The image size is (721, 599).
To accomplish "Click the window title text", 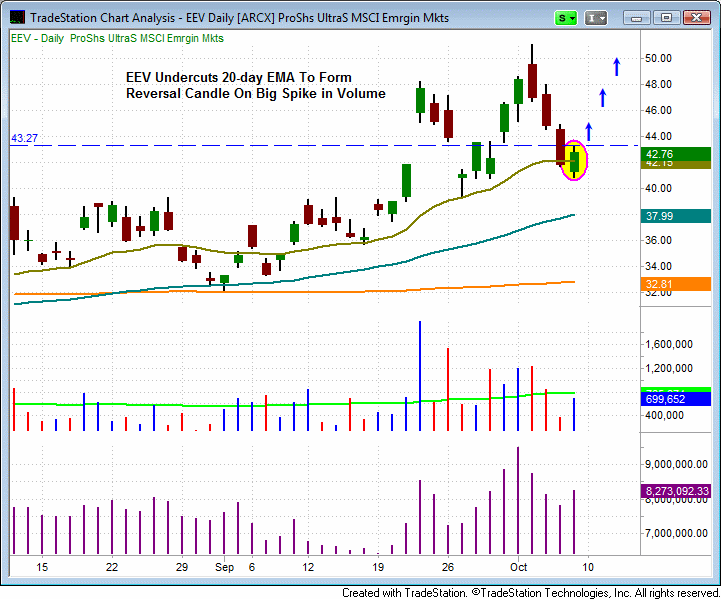I will click(239, 18).
